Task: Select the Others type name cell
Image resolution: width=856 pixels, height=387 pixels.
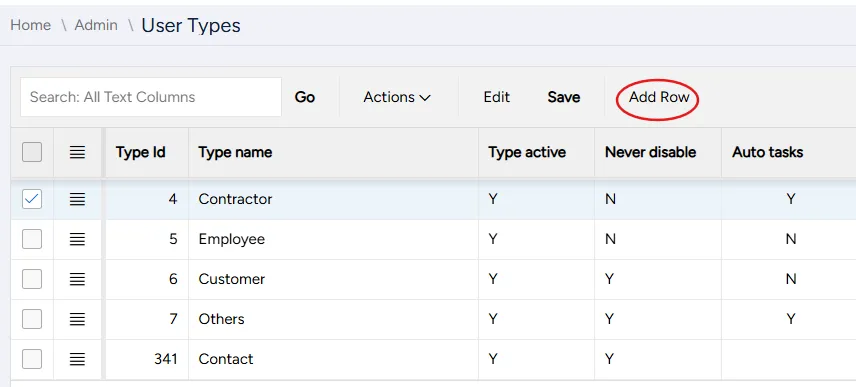Action: [334, 319]
